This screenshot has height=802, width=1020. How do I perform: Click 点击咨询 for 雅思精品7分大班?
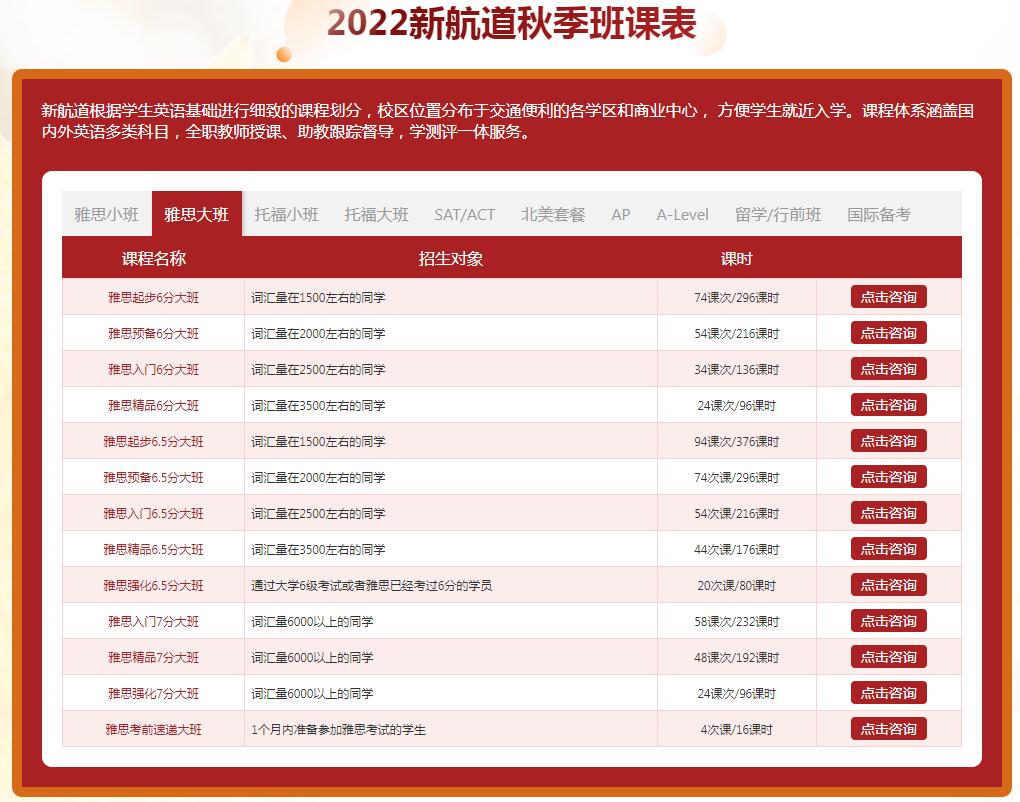pos(889,657)
